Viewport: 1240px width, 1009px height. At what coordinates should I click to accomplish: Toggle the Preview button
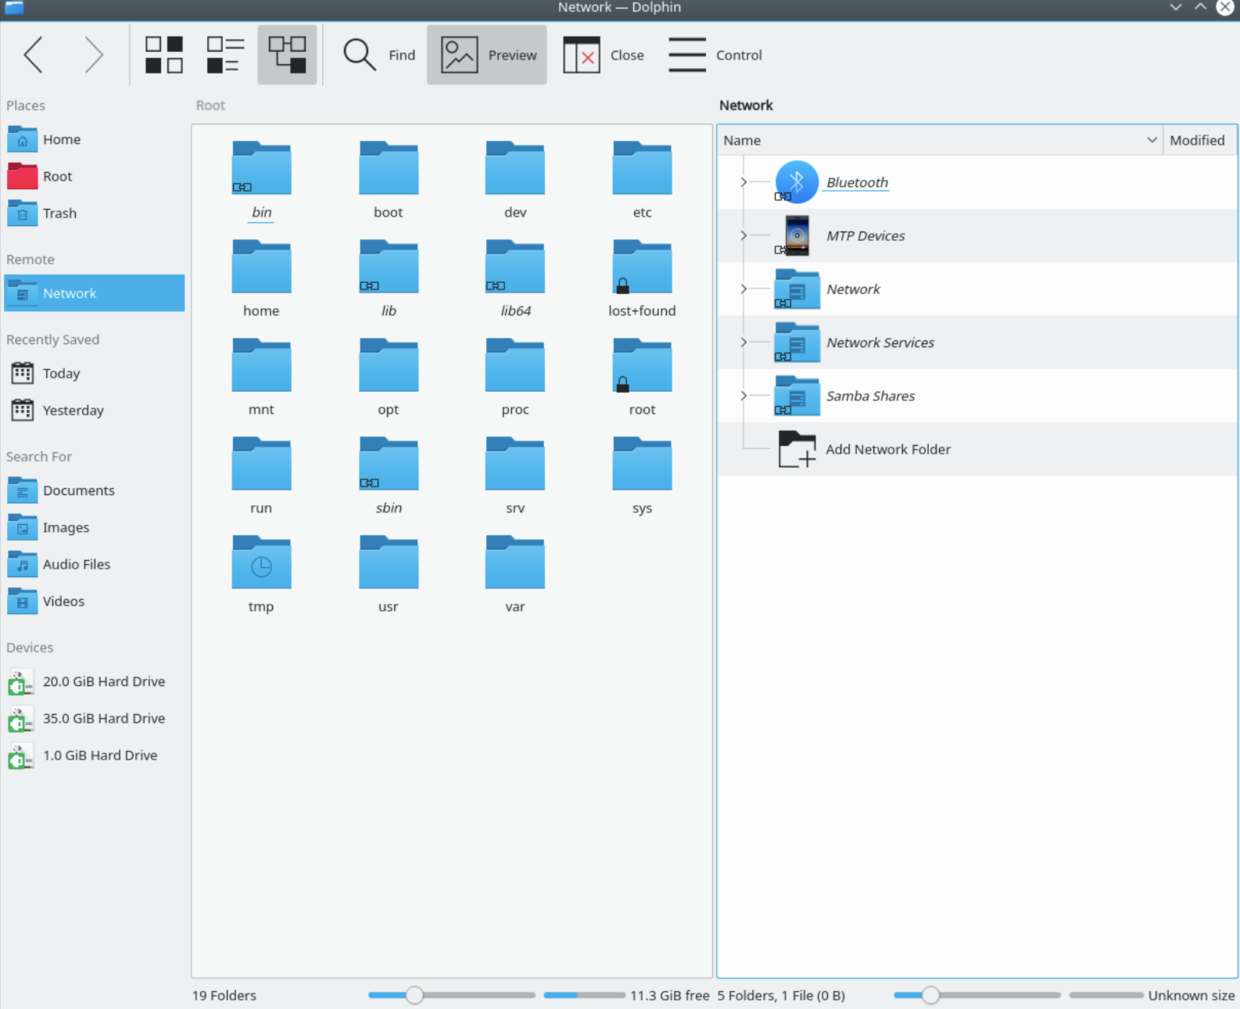[x=487, y=55]
